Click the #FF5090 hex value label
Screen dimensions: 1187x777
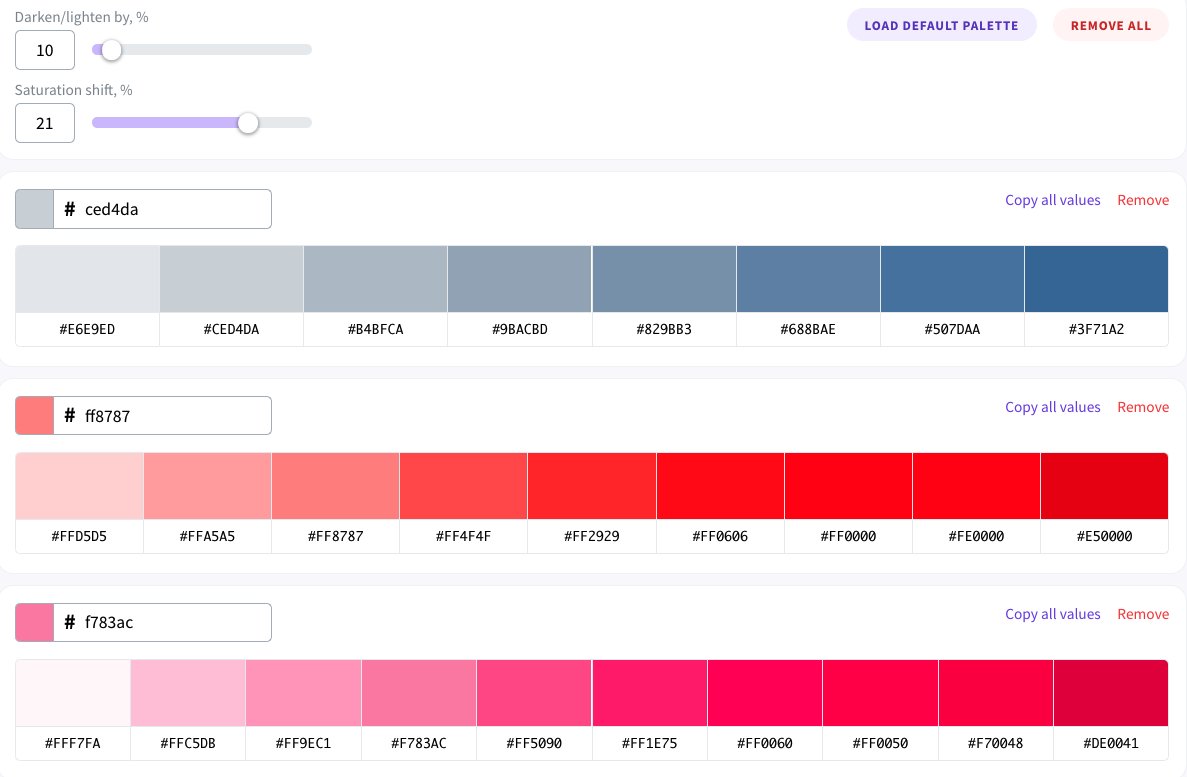point(534,743)
